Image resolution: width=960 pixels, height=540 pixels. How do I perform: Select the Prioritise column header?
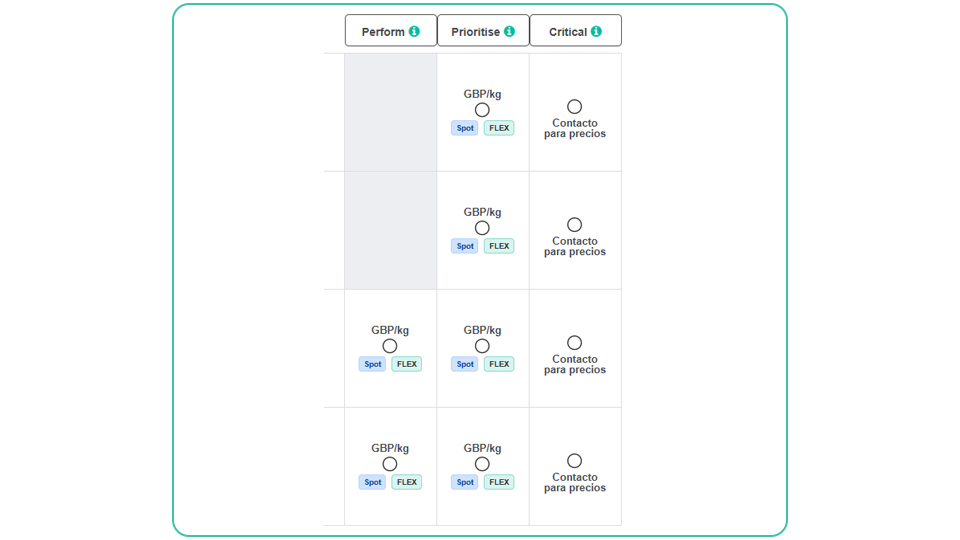pos(483,31)
